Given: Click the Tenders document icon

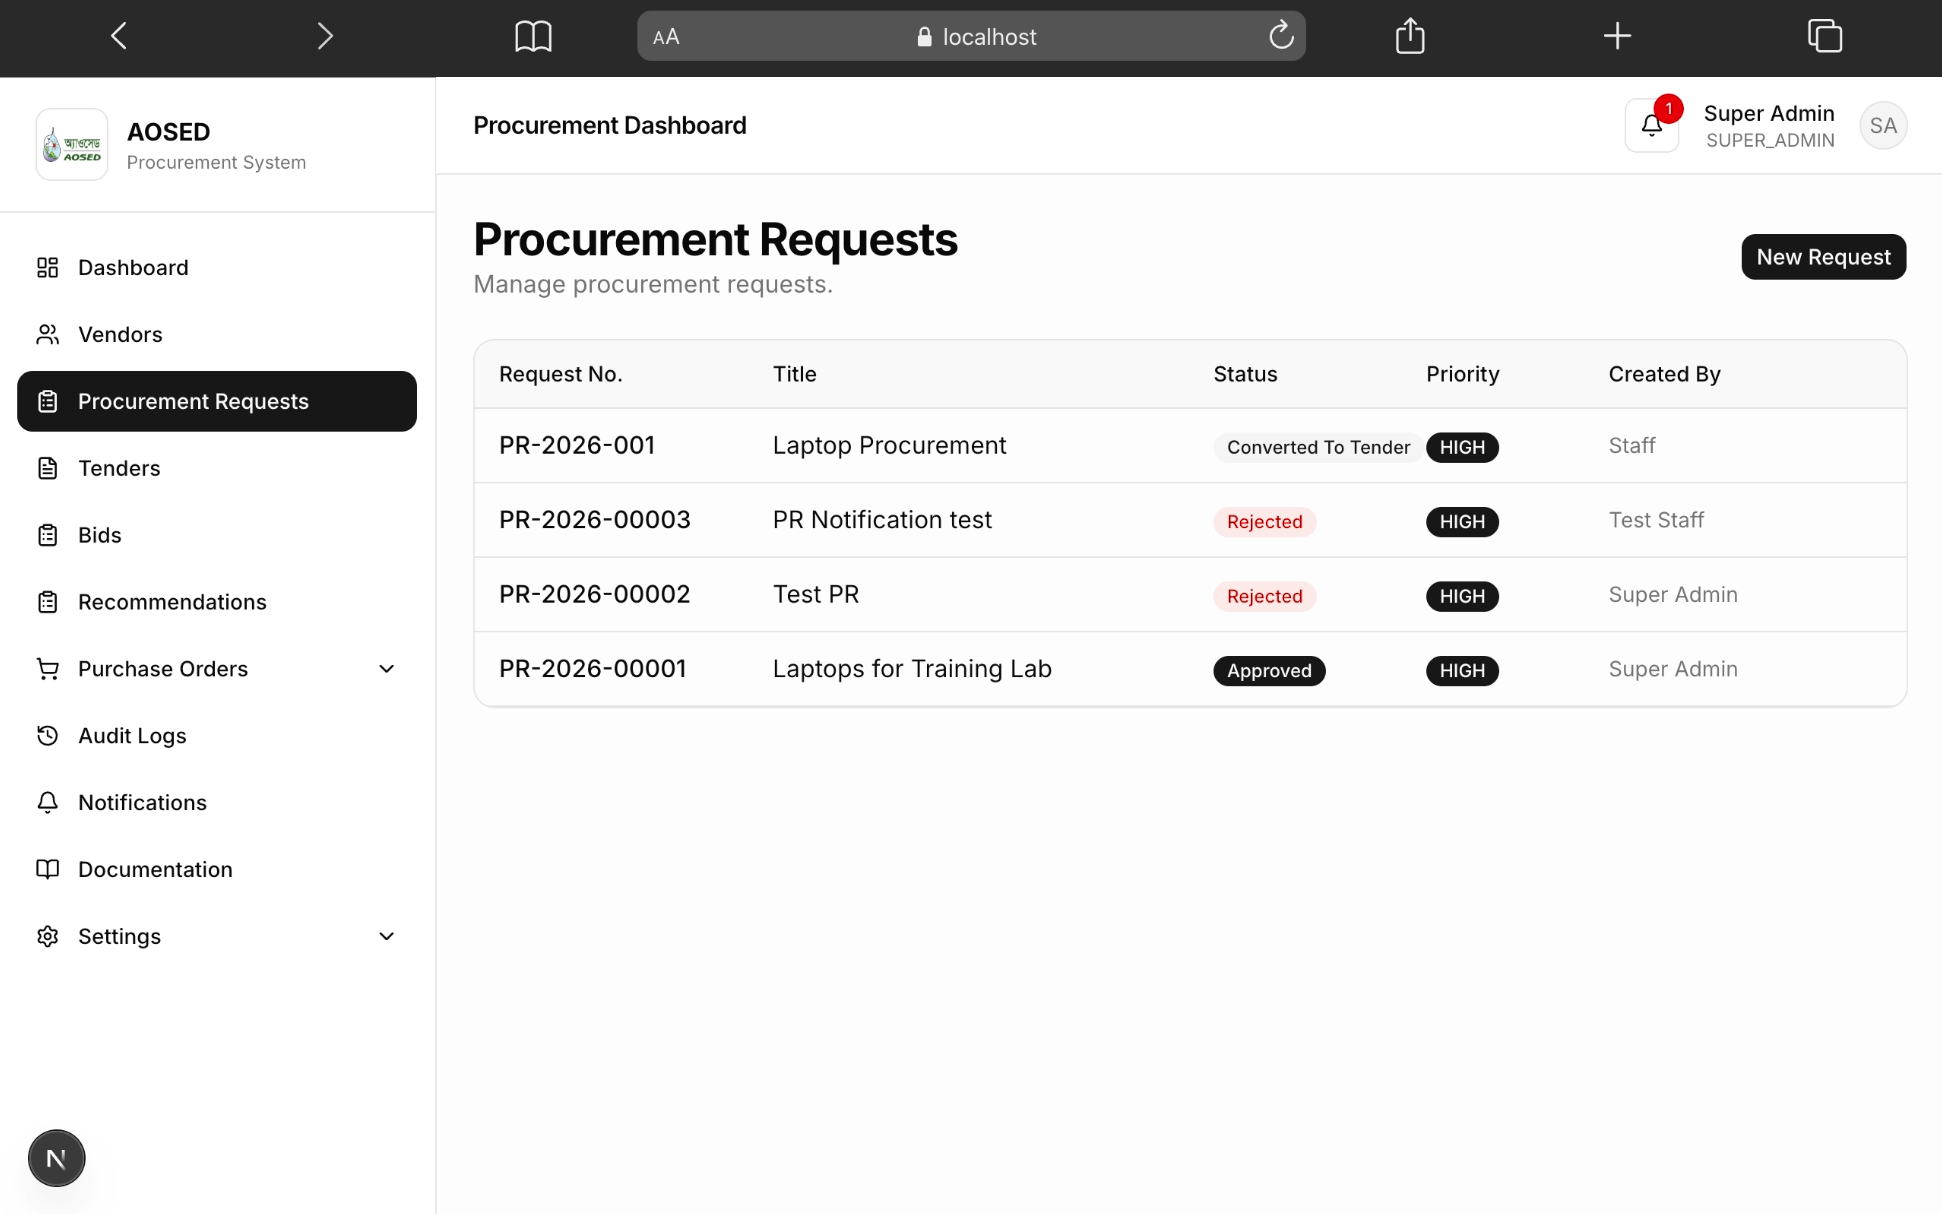Looking at the screenshot, I should 48,468.
